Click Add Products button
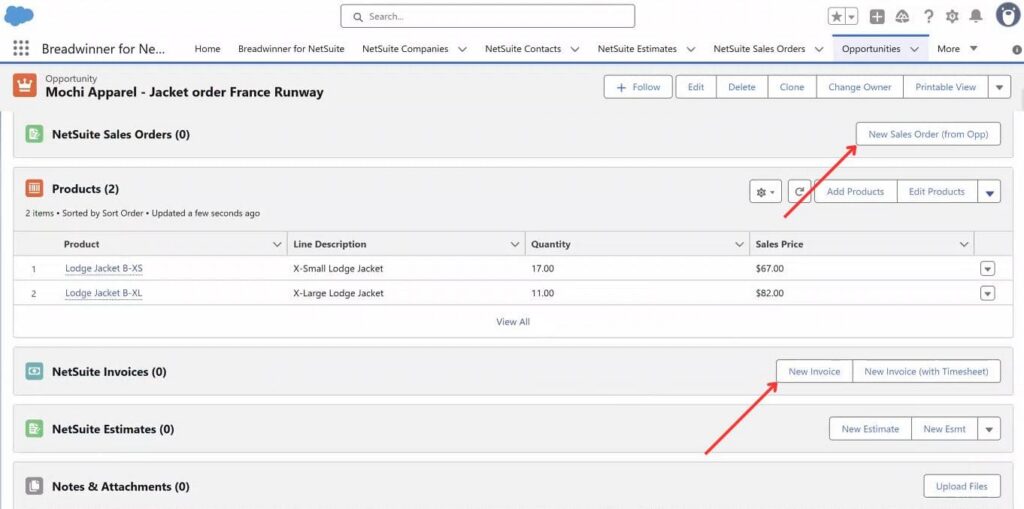The height and width of the screenshot is (509, 1024). click(x=856, y=192)
